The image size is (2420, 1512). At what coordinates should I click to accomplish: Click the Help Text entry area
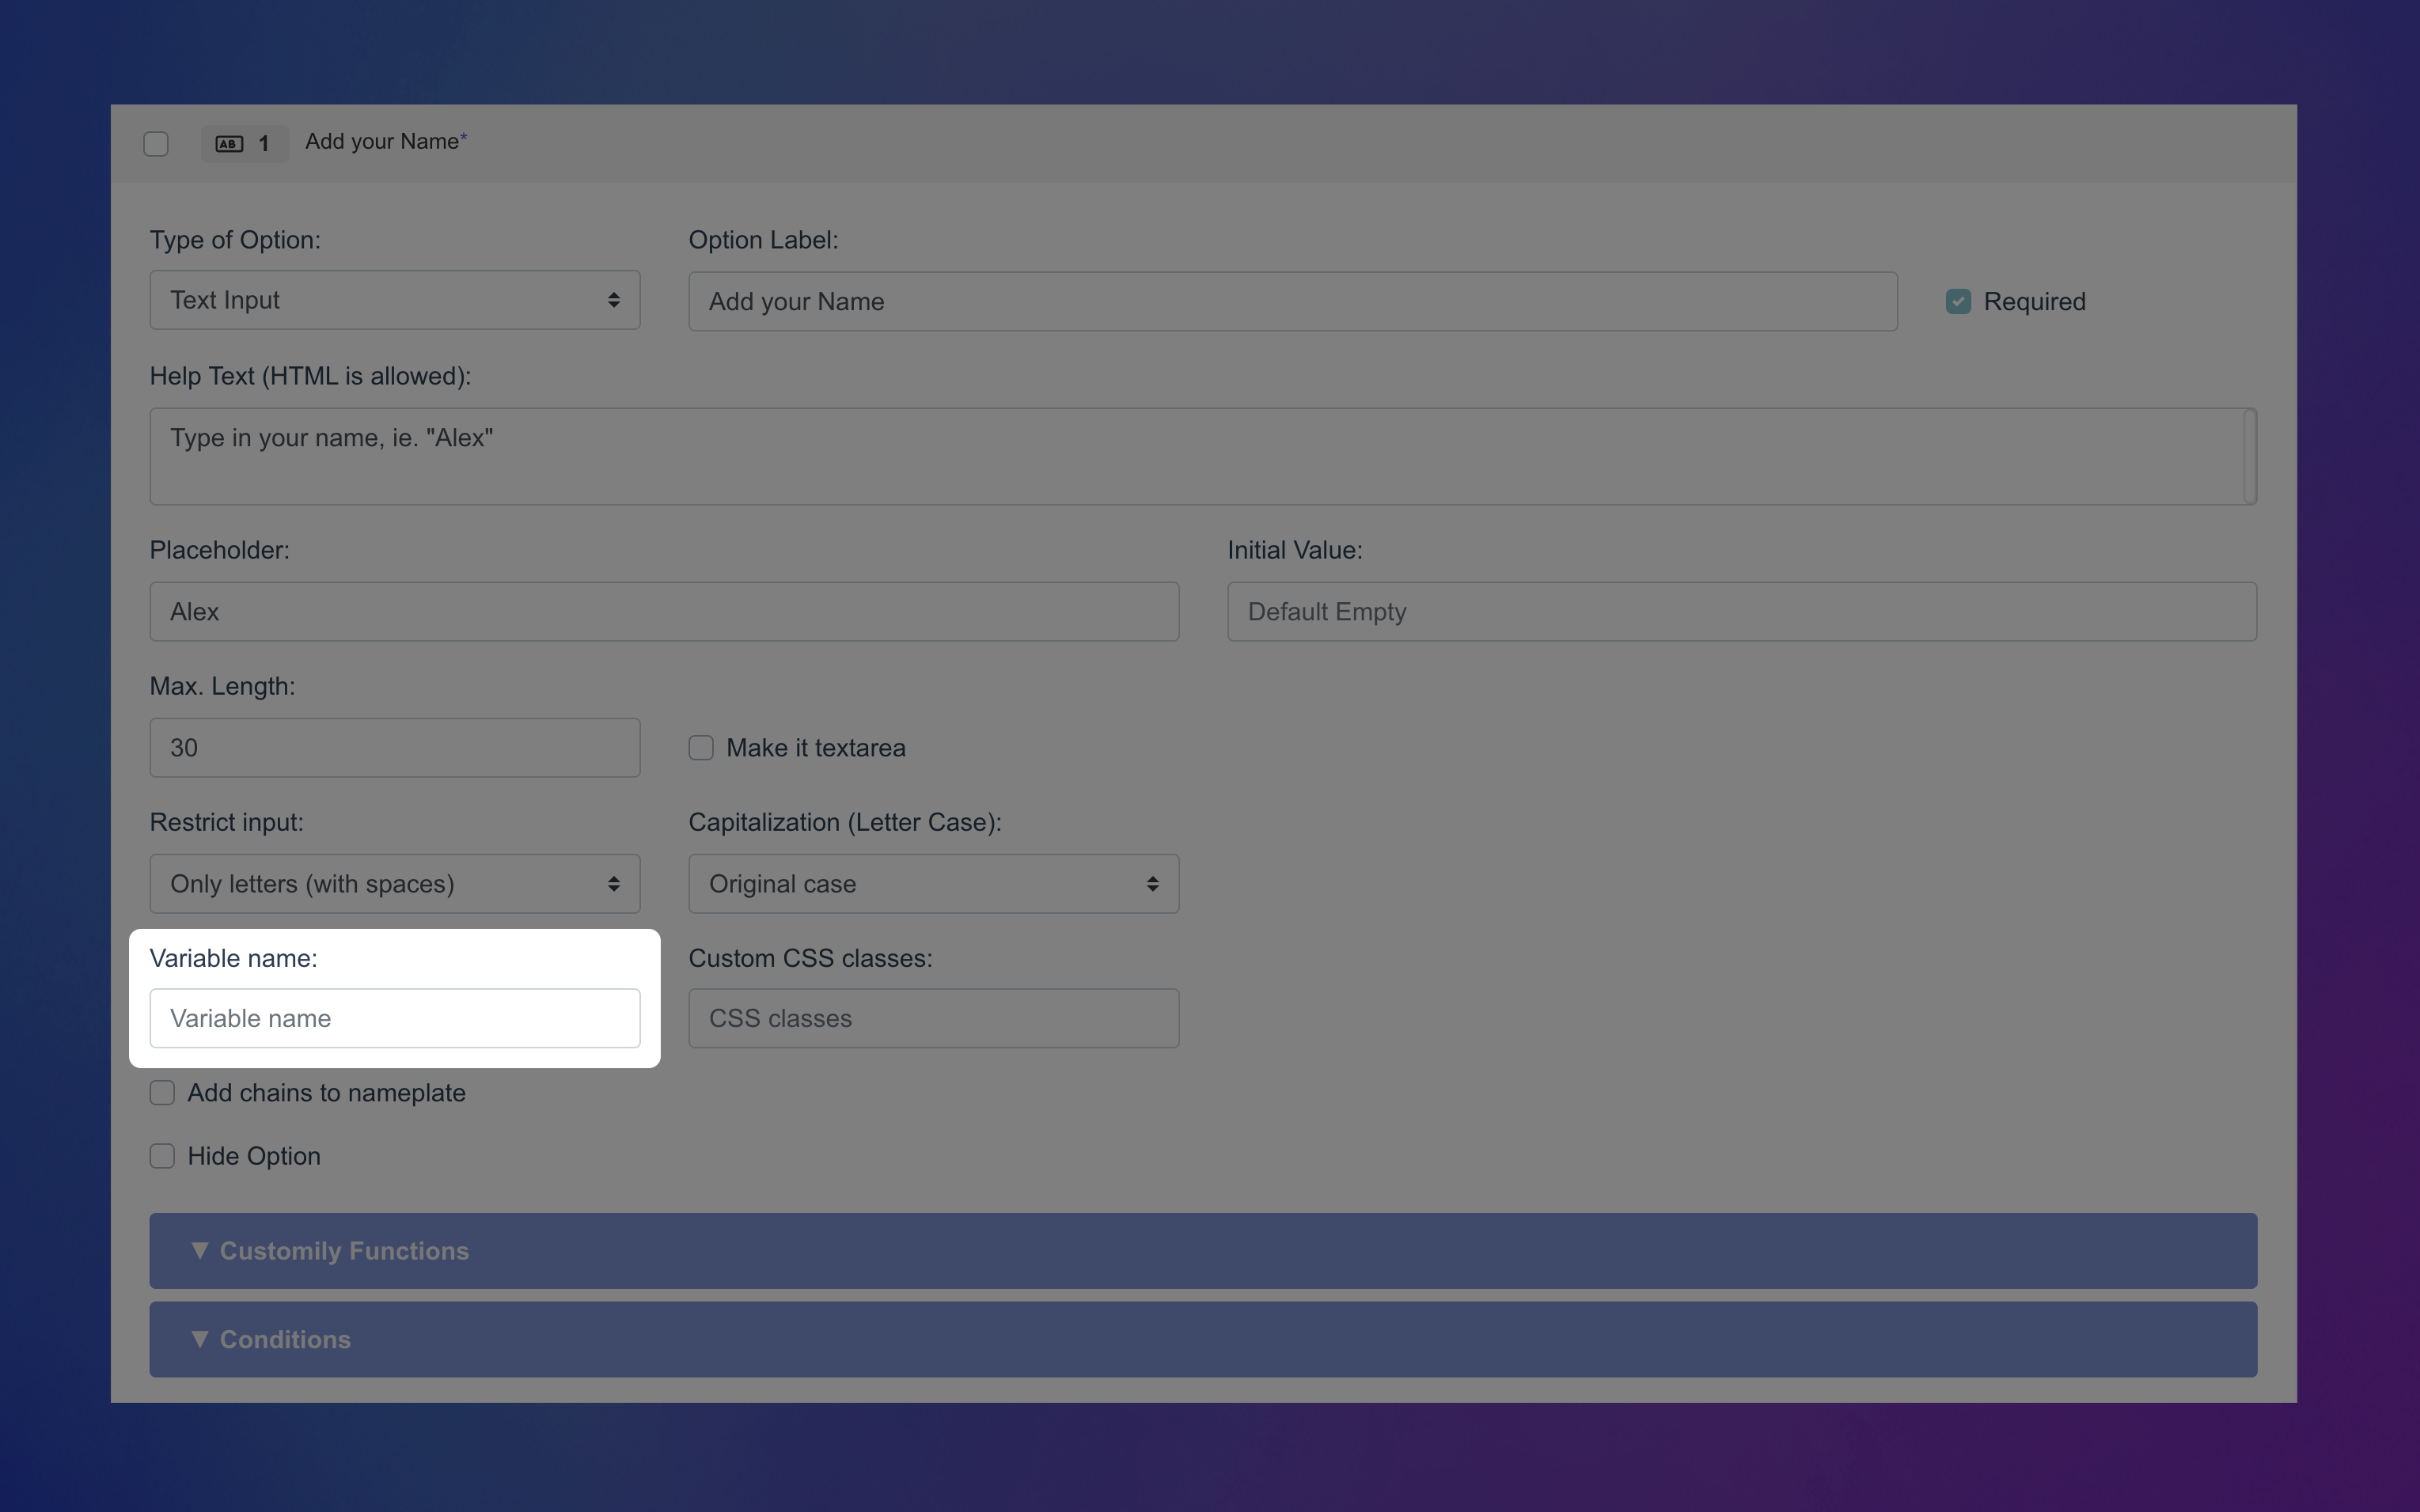(x=1200, y=456)
